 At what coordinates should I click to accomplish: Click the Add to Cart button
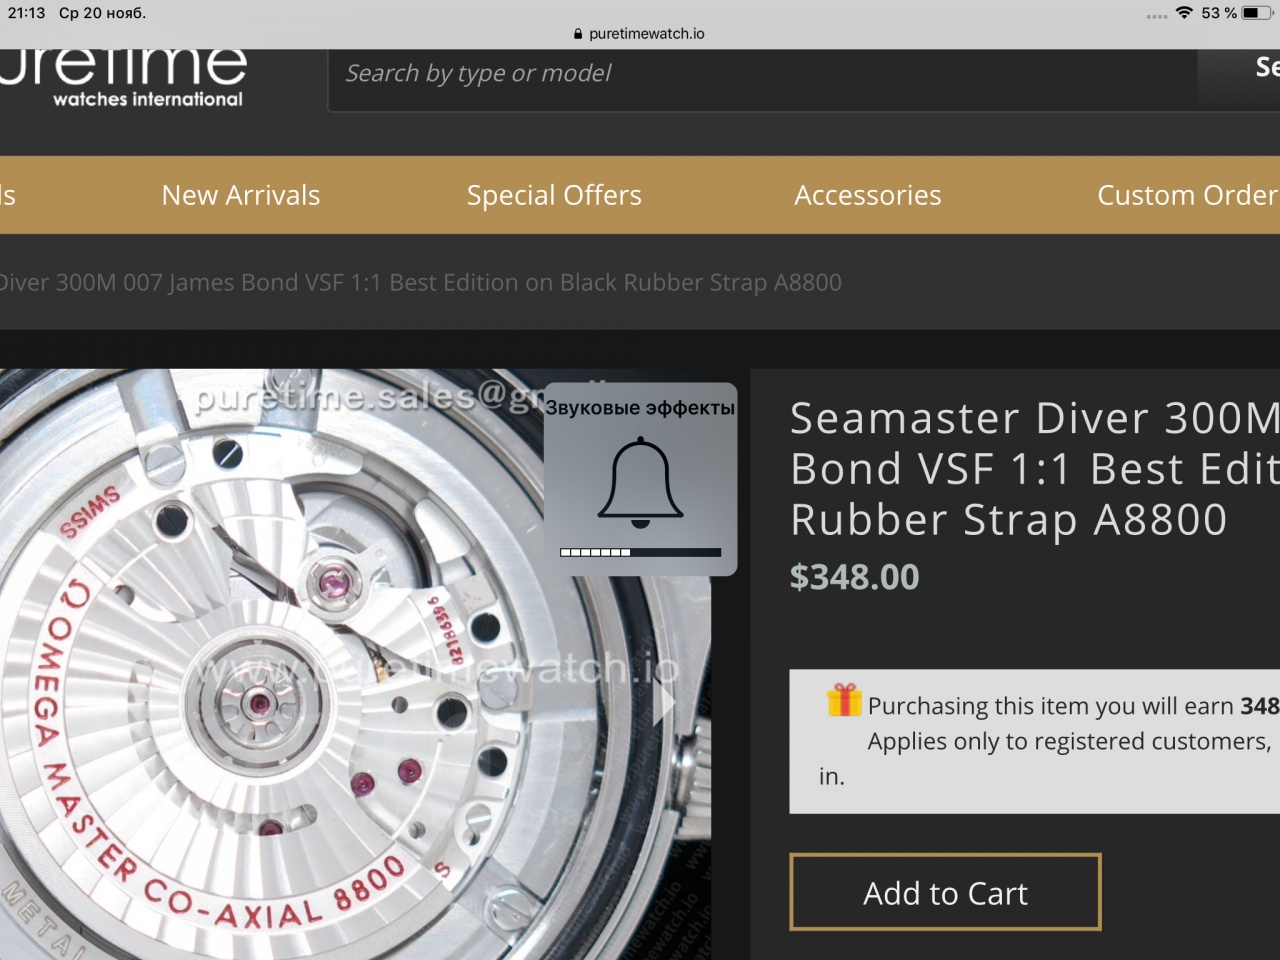click(x=945, y=892)
